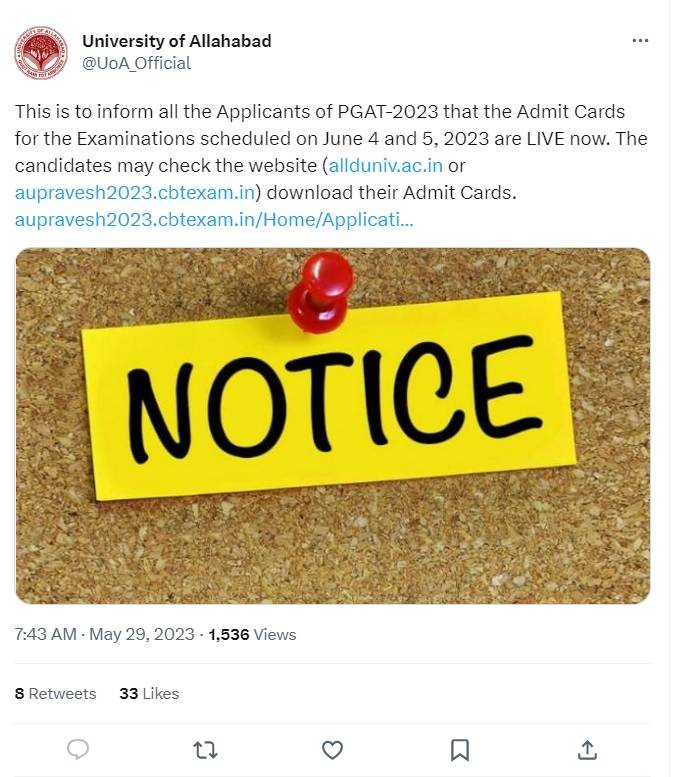Image resolution: width=675 pixels, height=777 pixels.
Task: Visit the @UoA_Official handle
Action: point(136,63)
